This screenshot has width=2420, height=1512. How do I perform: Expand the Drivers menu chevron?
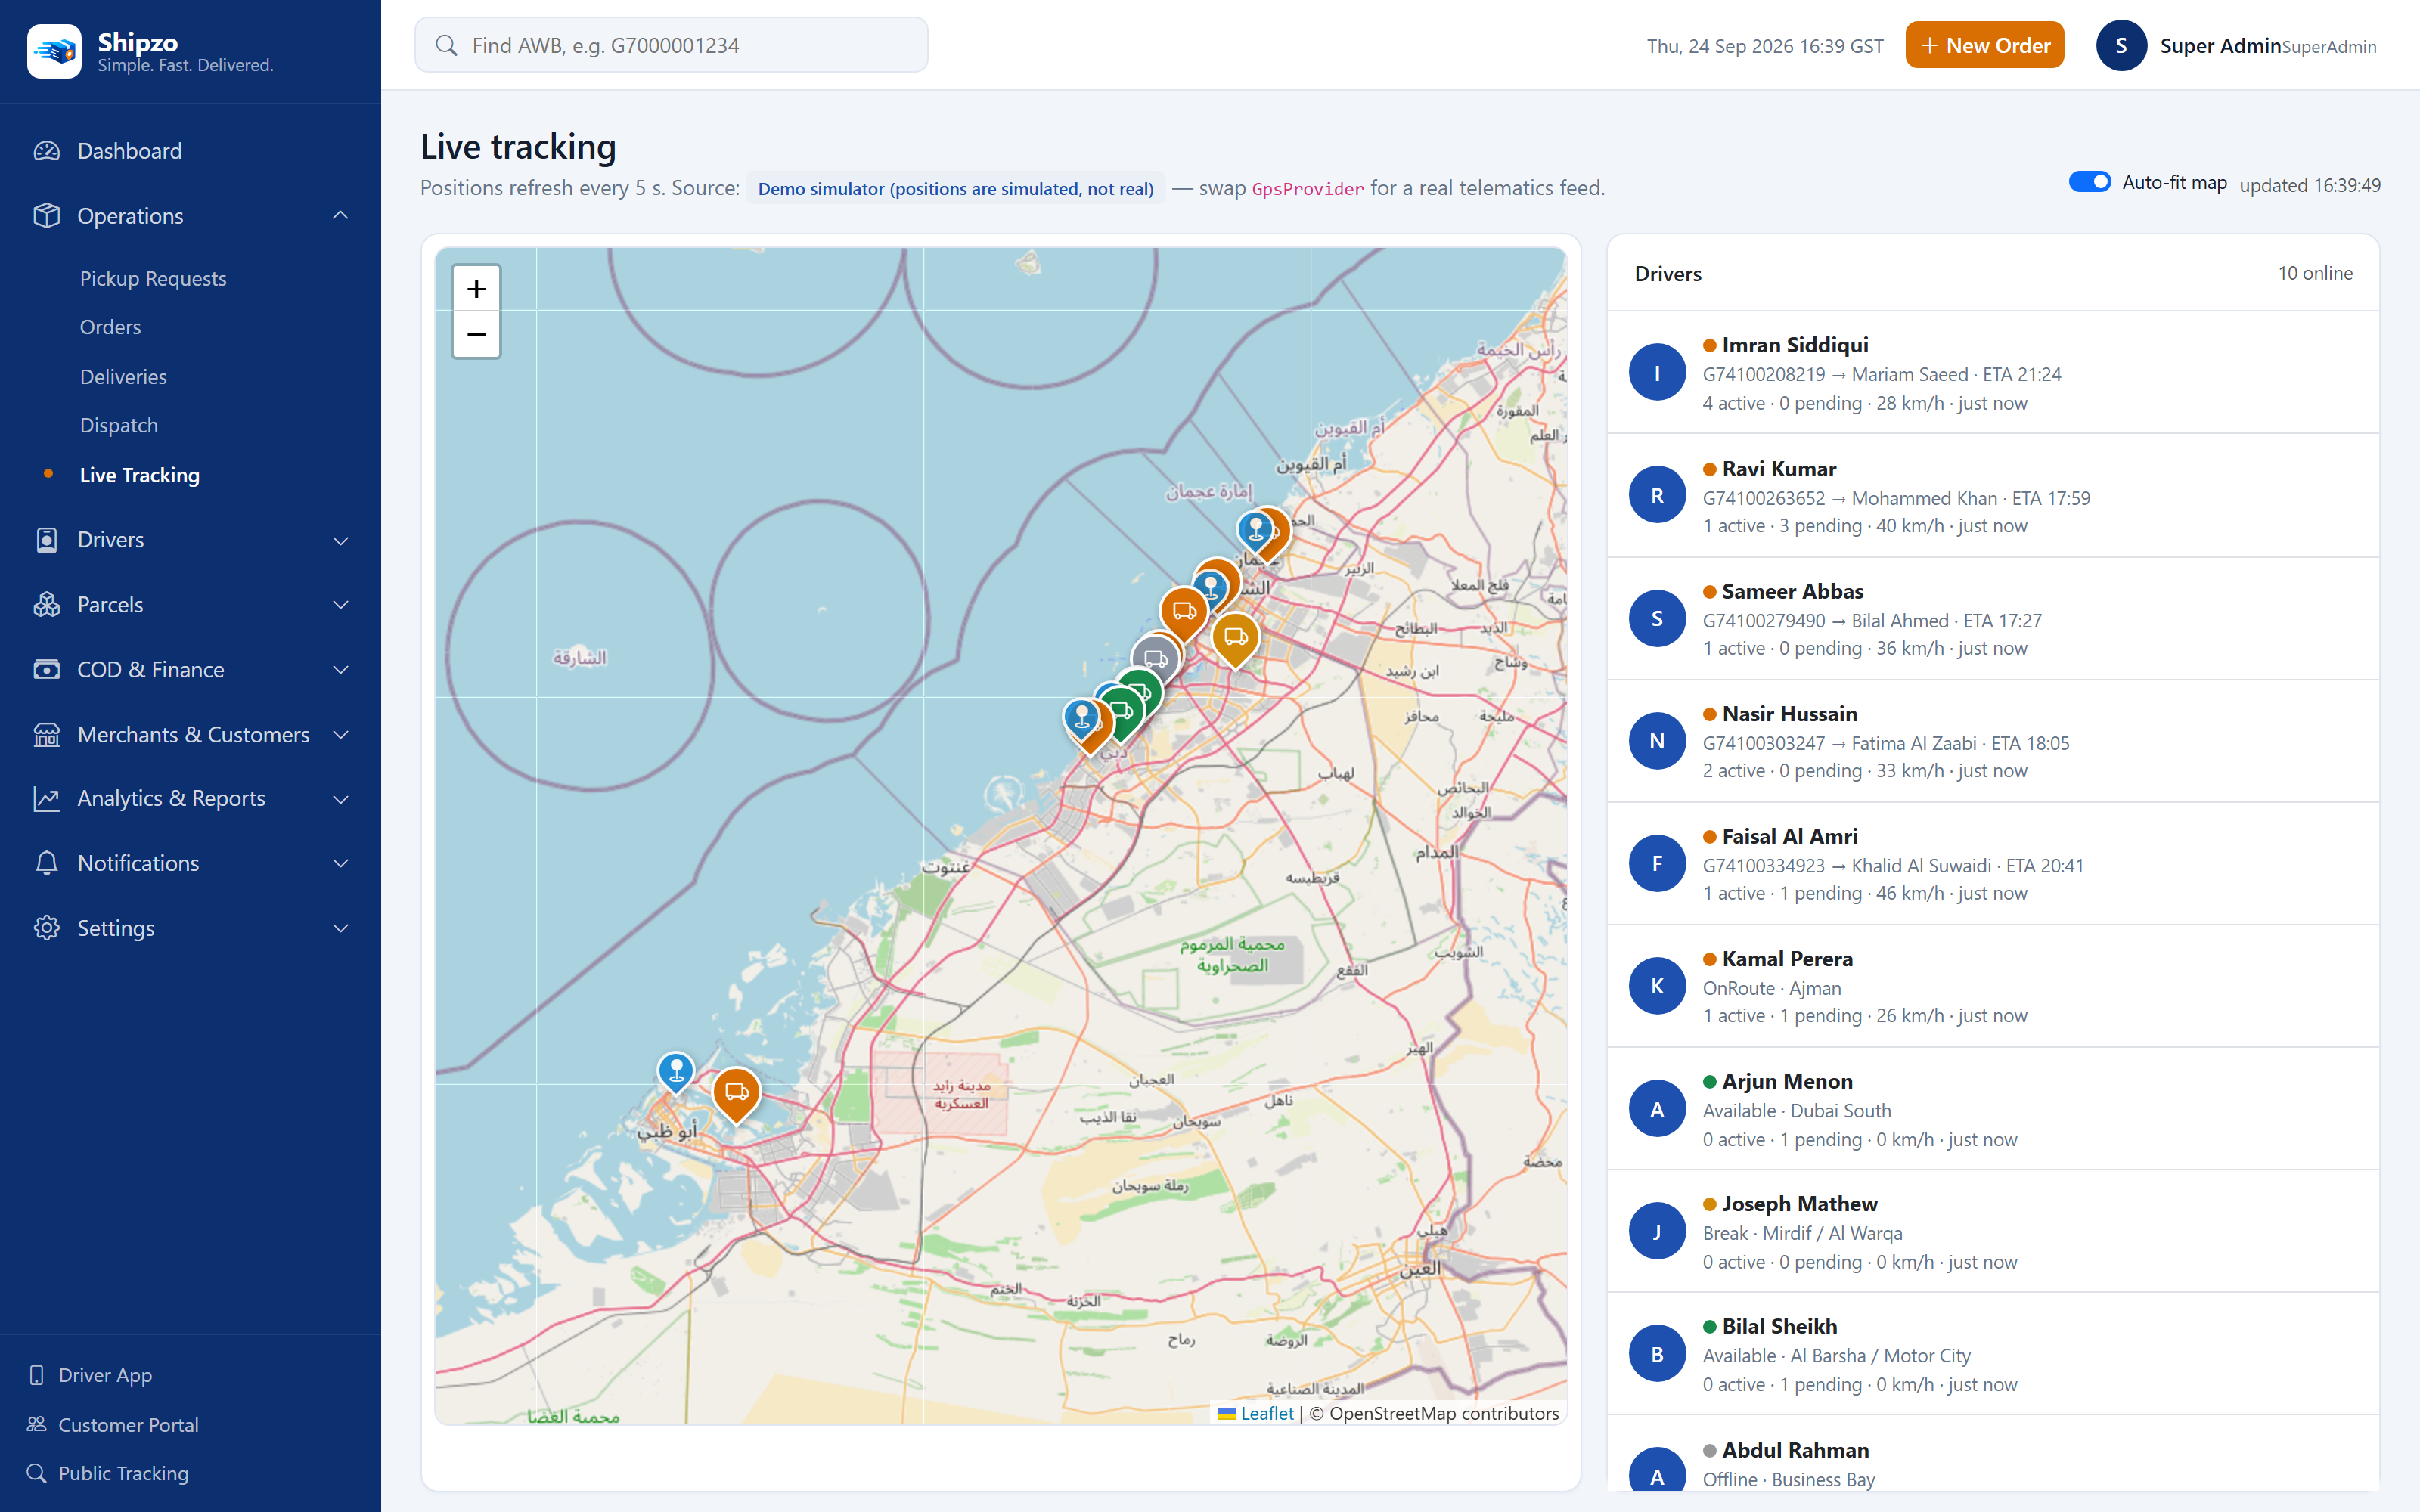tap(340, 540)
